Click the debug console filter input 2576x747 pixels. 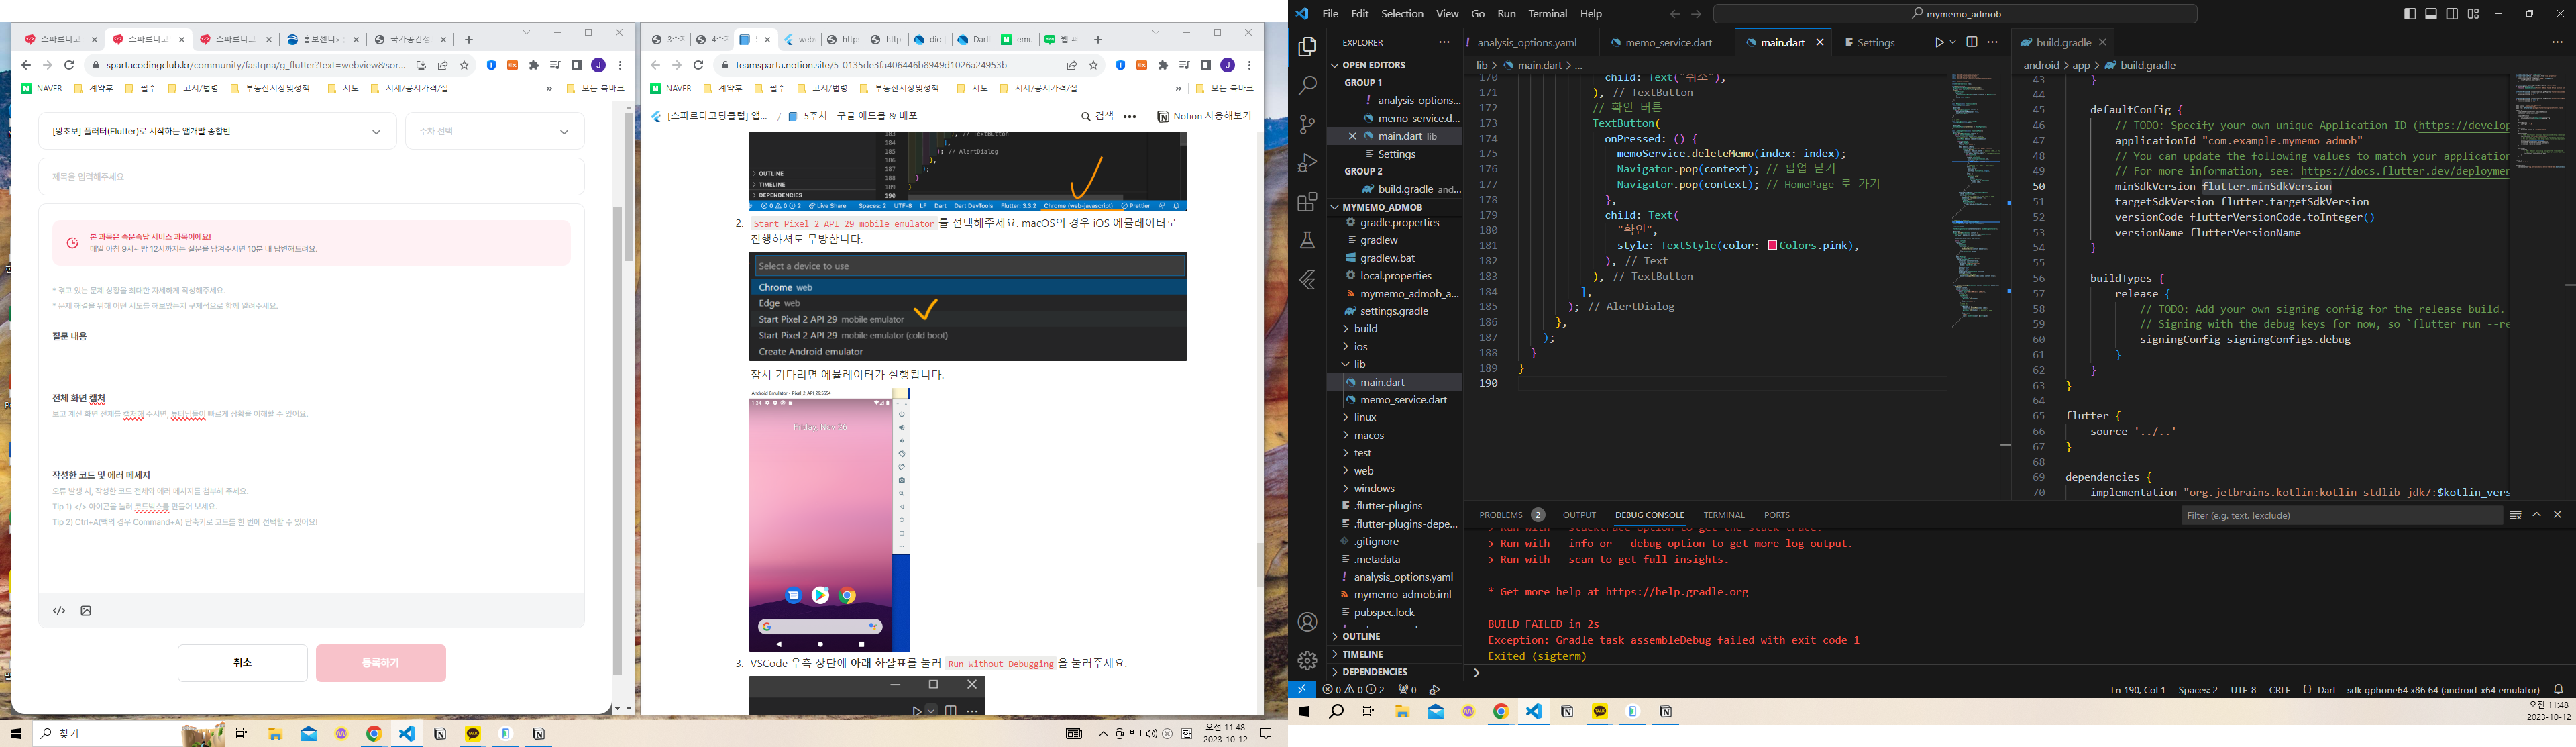tap(2341, 515)
